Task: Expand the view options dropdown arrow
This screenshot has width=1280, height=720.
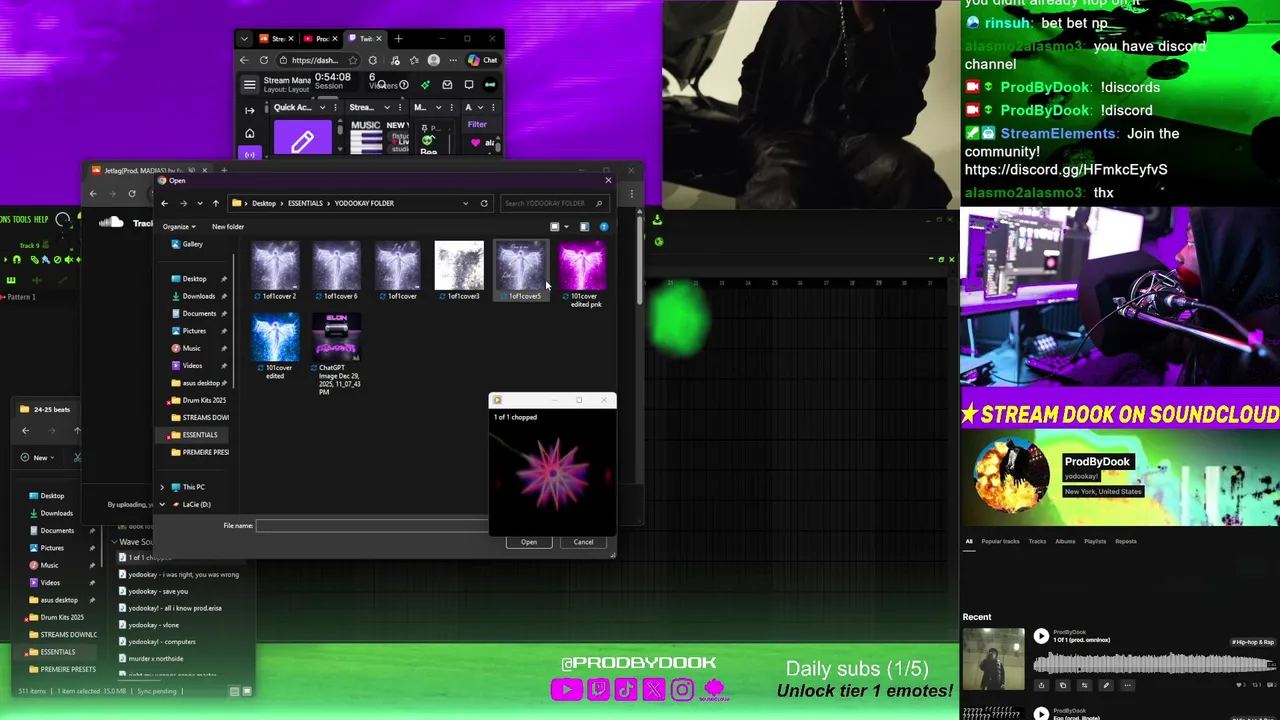Action: 566,227
